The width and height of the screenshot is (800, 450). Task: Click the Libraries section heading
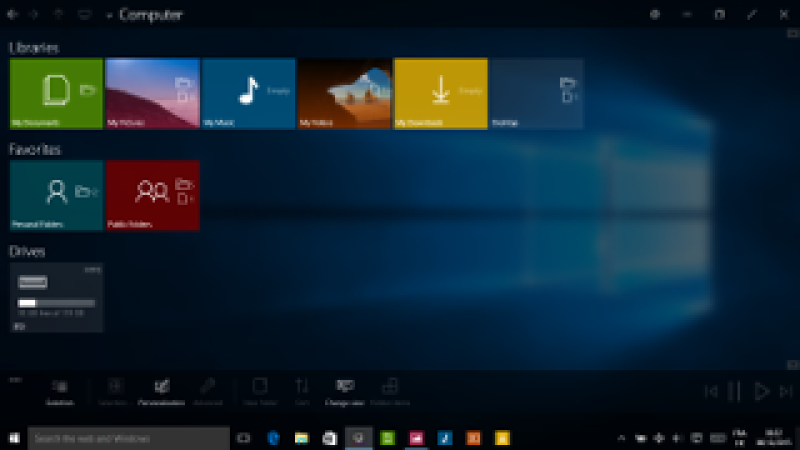pyautogui.click(x=34, y=48)
